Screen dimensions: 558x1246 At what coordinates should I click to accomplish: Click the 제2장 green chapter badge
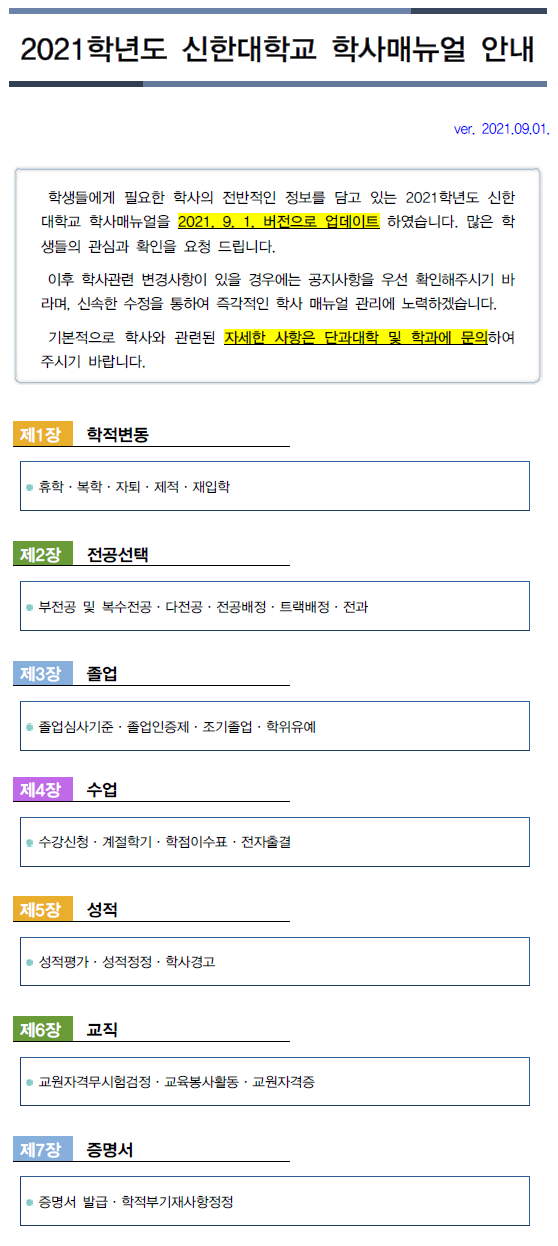pyautogui.click(x=43, y=554)
